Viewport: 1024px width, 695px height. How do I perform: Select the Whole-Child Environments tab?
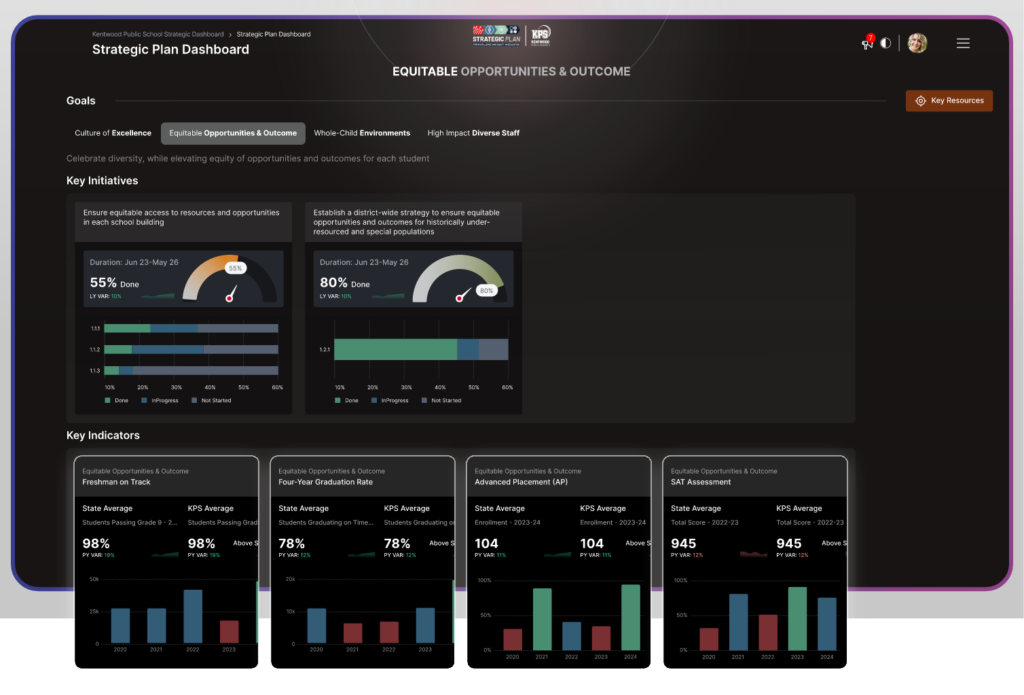362,133
